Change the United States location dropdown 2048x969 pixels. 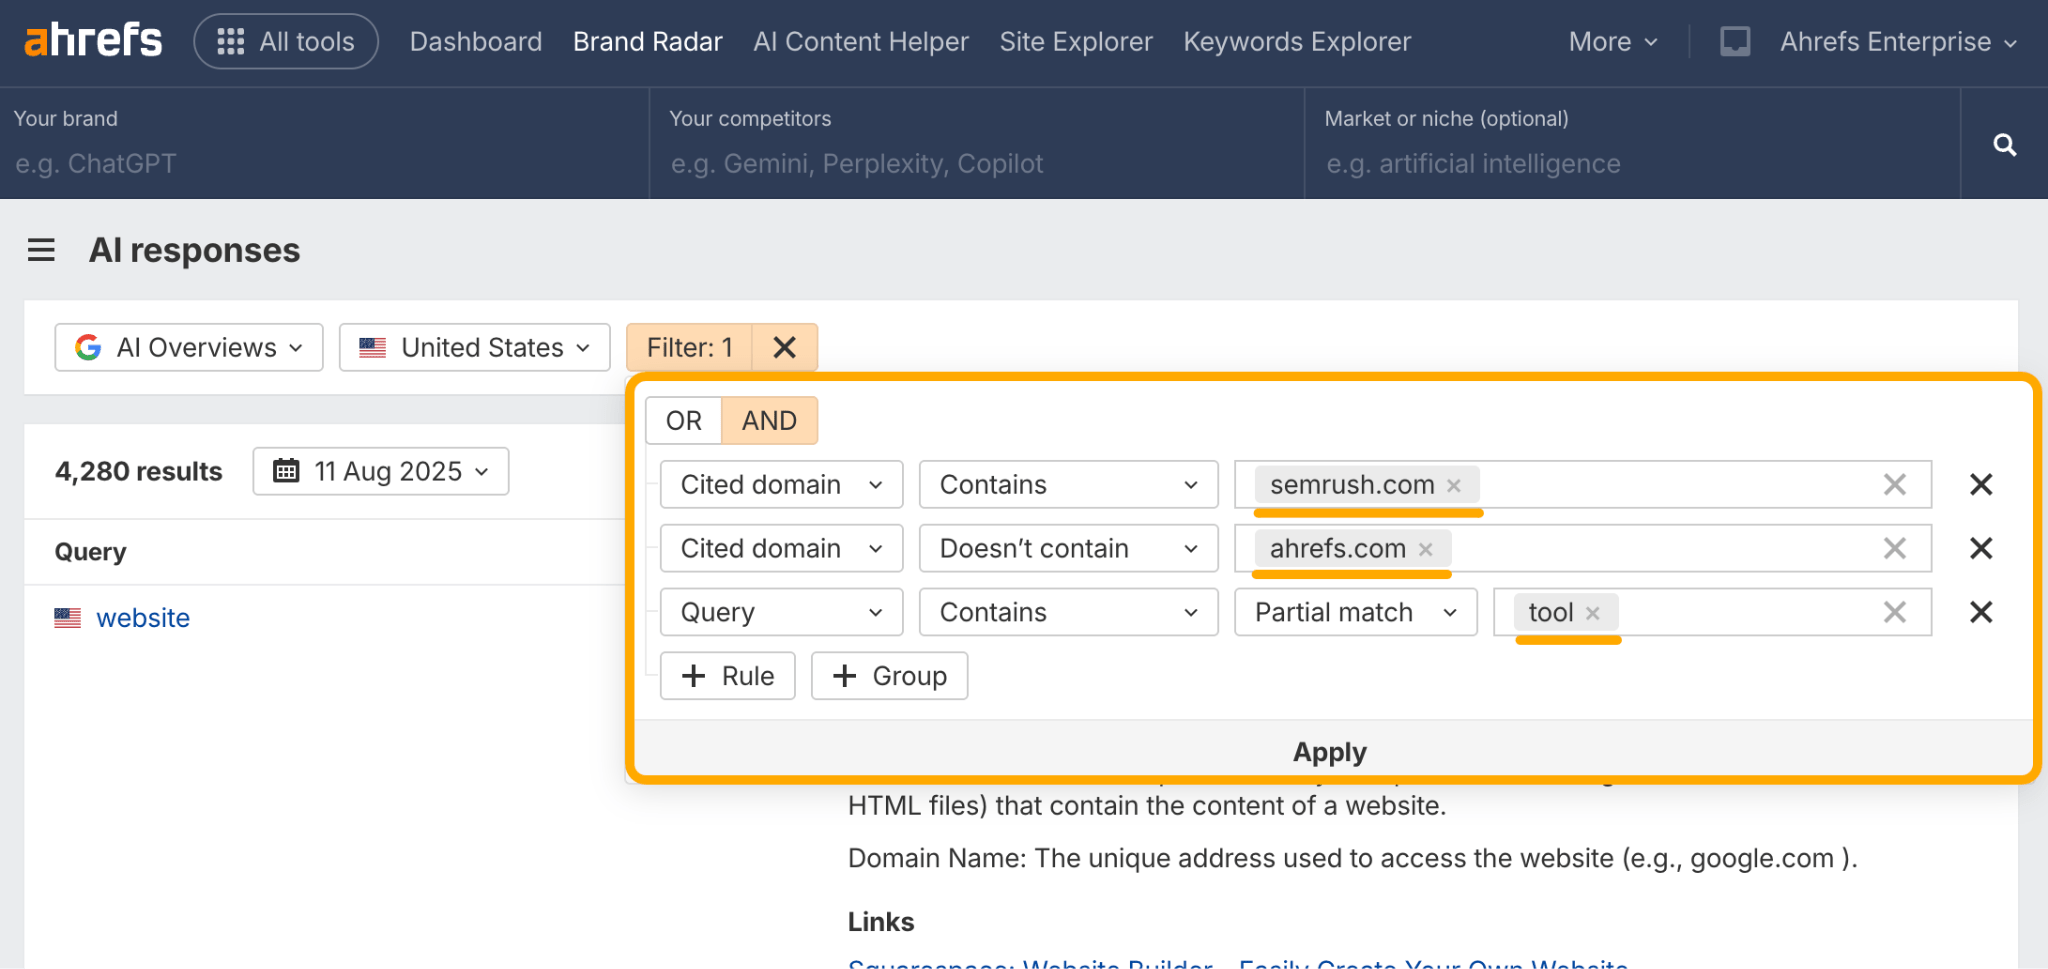[x=474, y=347]
